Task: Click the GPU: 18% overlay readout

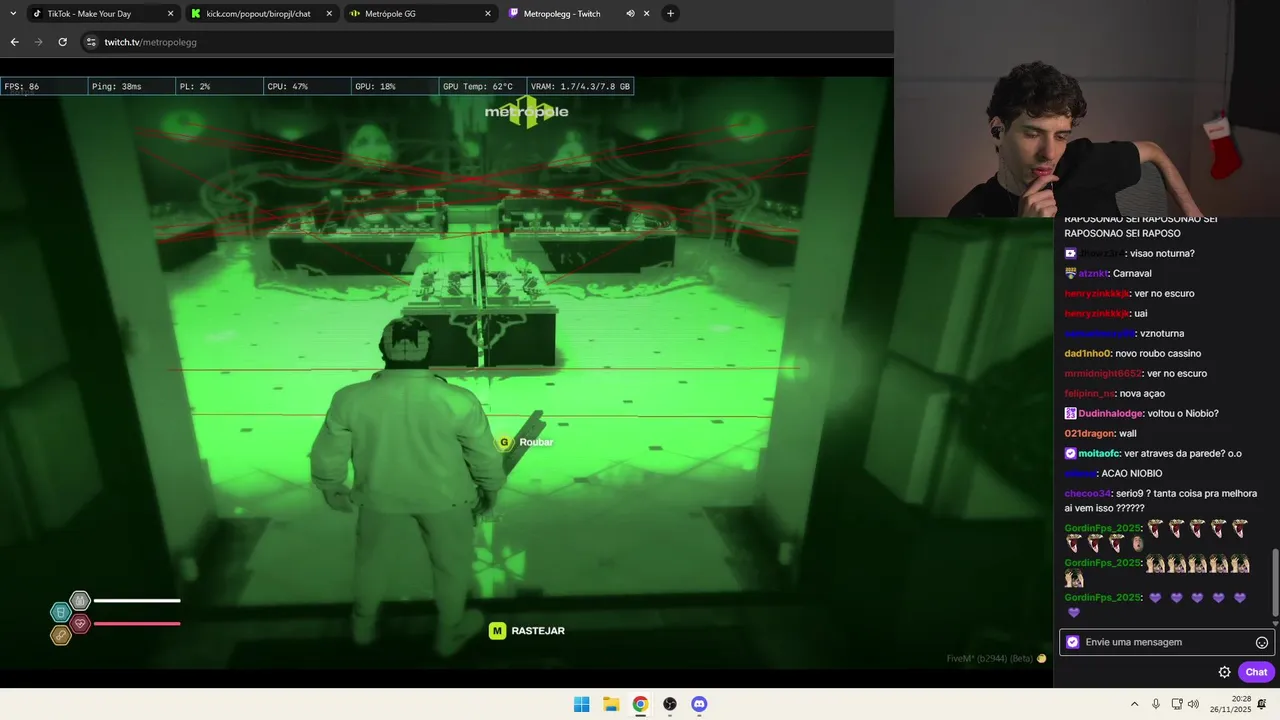Action: (395, 87)
